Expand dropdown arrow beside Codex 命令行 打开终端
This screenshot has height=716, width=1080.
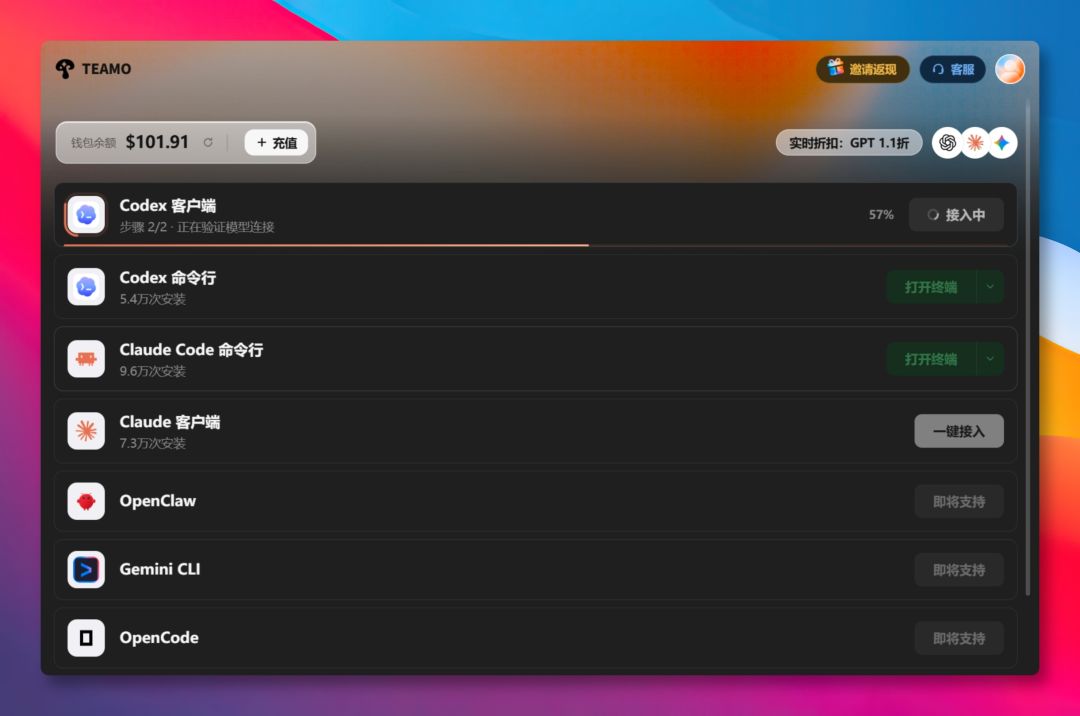[x=990, y=287]
